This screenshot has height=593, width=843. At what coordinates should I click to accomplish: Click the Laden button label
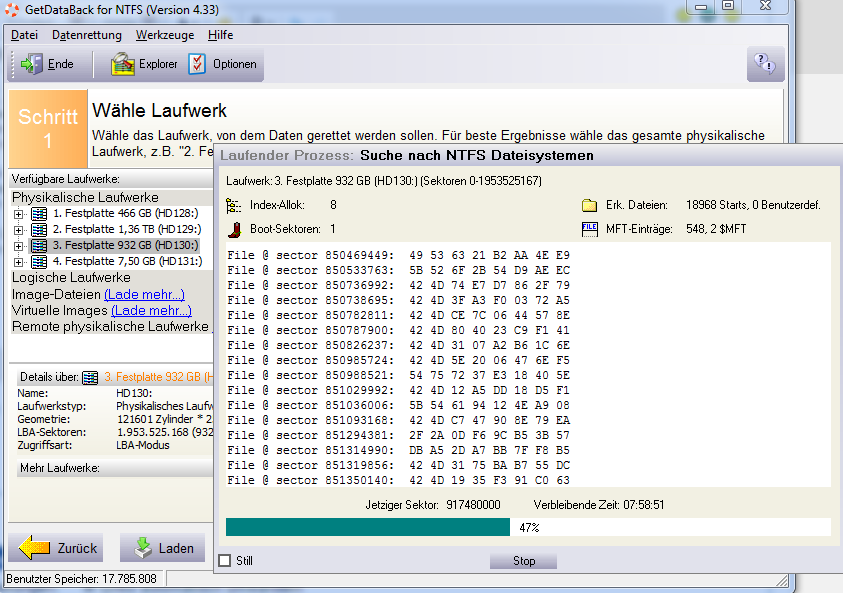coord(176,548)
